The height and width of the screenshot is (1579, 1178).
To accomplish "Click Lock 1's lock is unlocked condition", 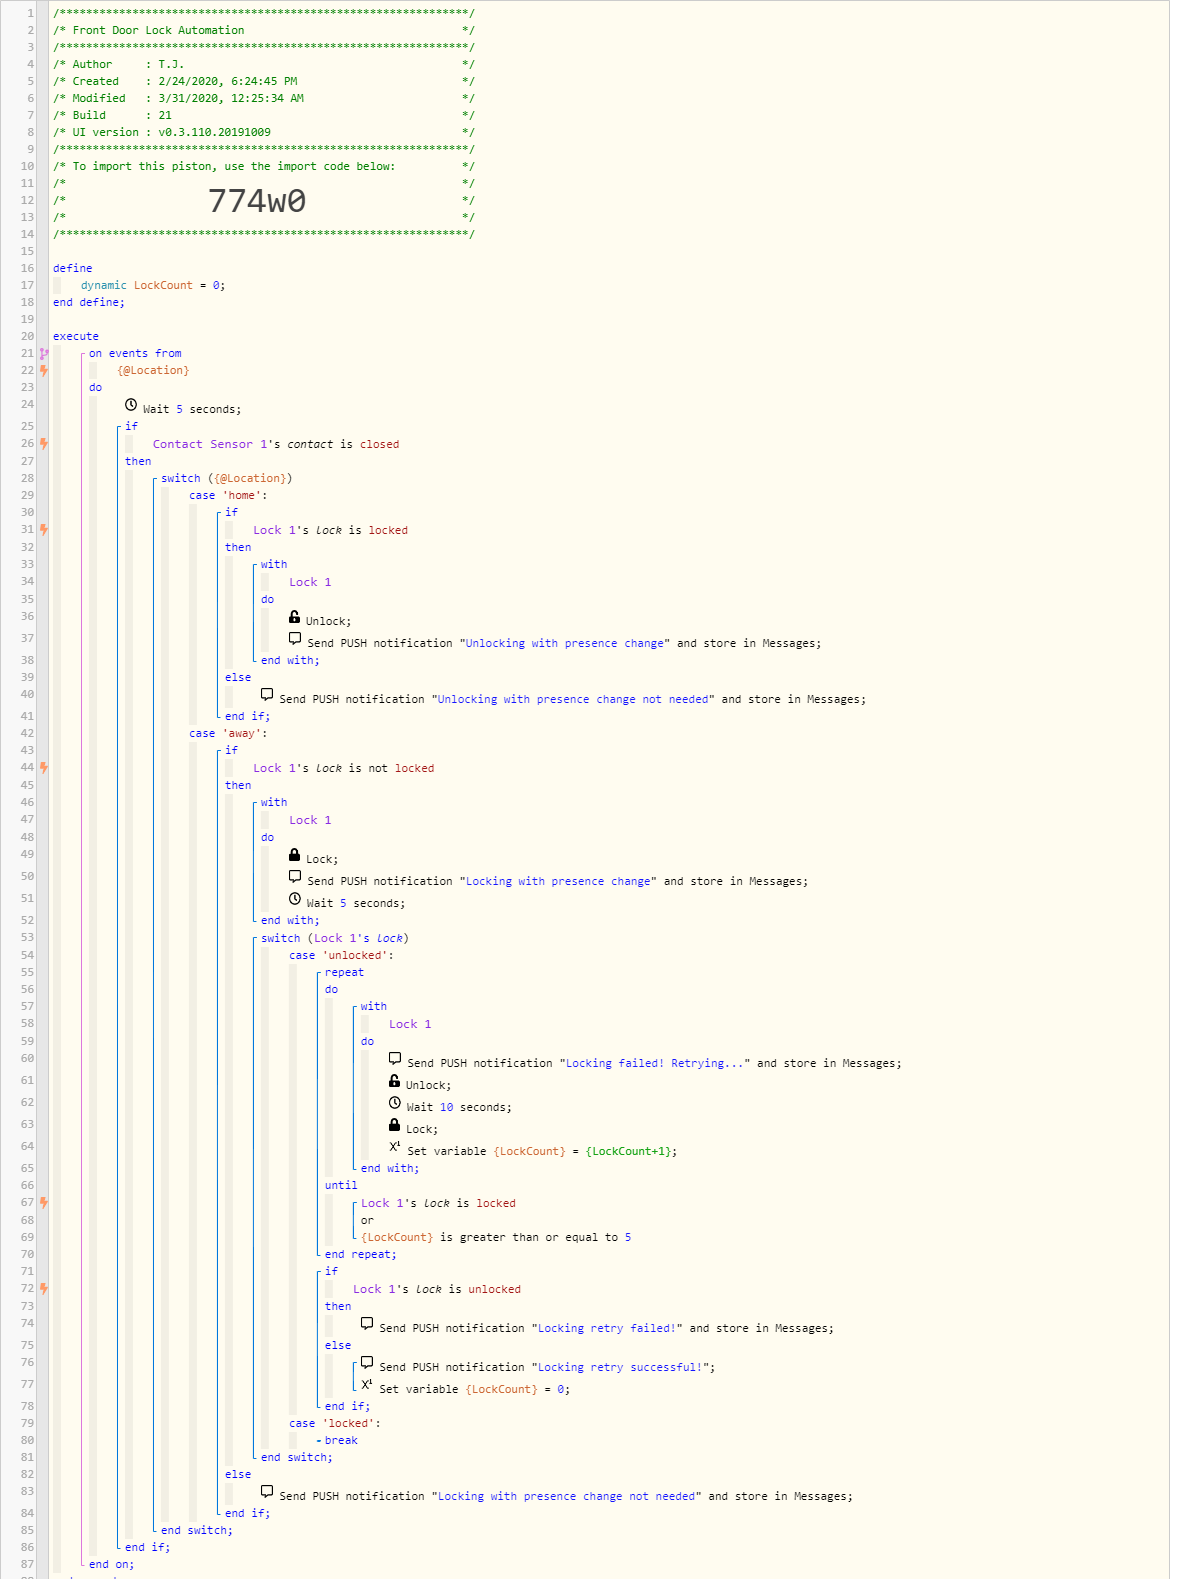I will [x=437, y=1289].
